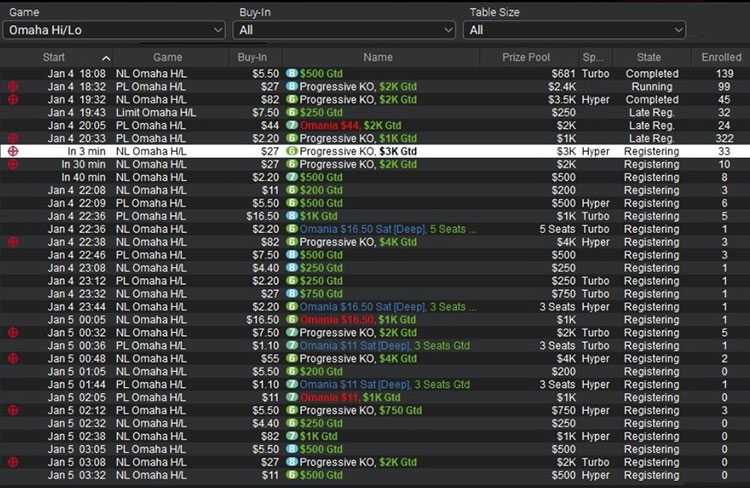Click the bounty target icon on the highlighted In 3 min row
This screenshot has height=488, width=750.
(13, 151)
